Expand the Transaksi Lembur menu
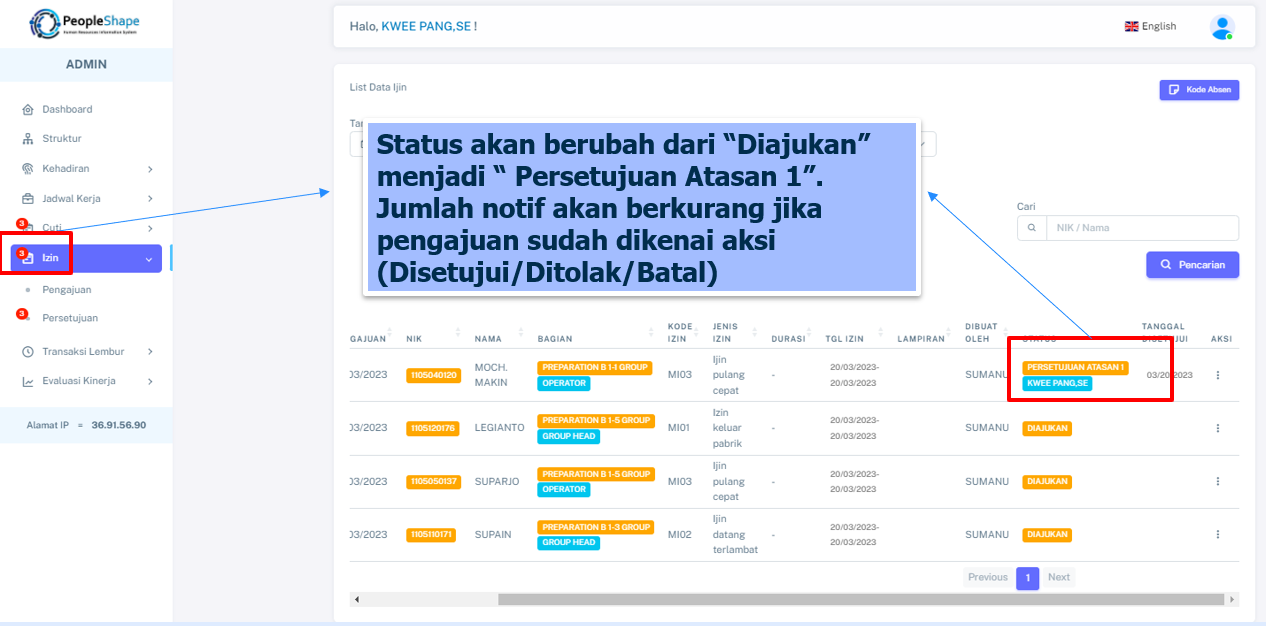The width and height of the screenshot is (1266, 626). 86,352
